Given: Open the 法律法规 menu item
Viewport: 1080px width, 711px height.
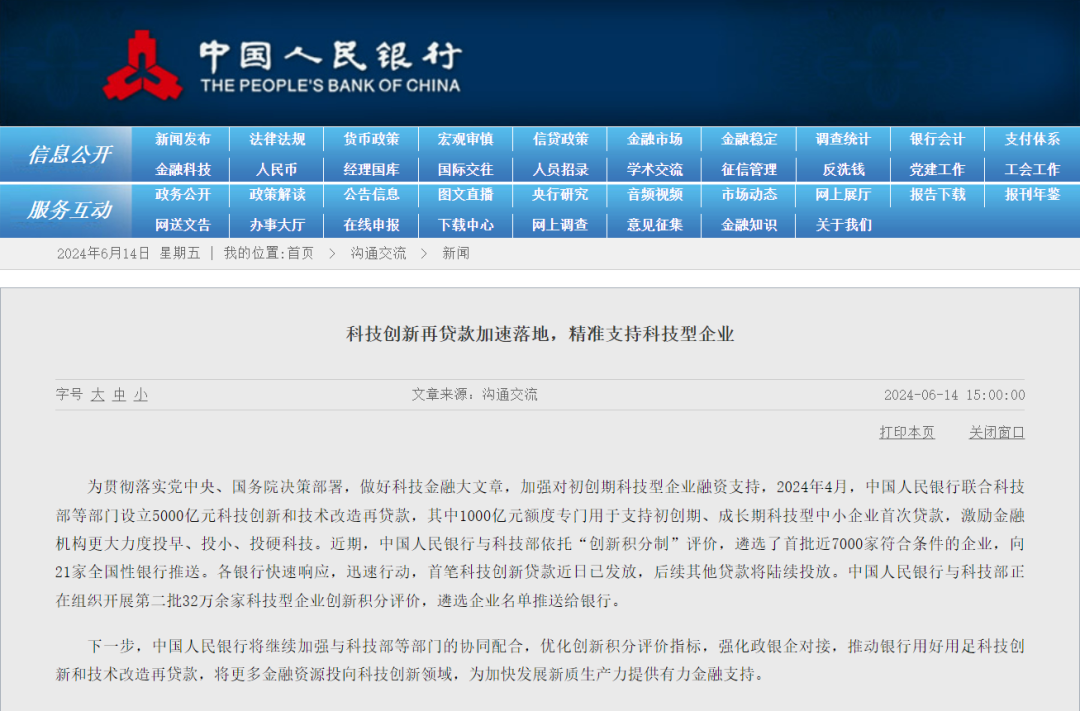Looking at the screenshot, I should [x=277, y=139].
